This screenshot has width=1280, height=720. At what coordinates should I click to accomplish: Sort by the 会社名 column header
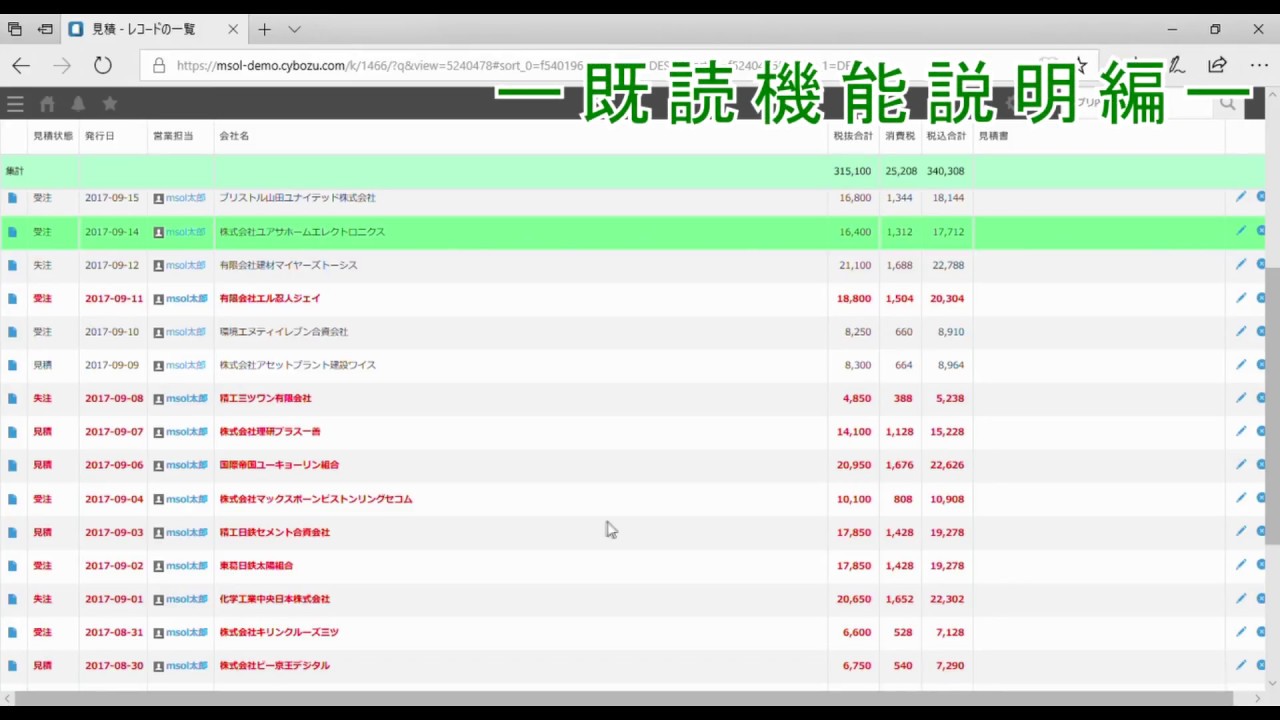point(234,136)
